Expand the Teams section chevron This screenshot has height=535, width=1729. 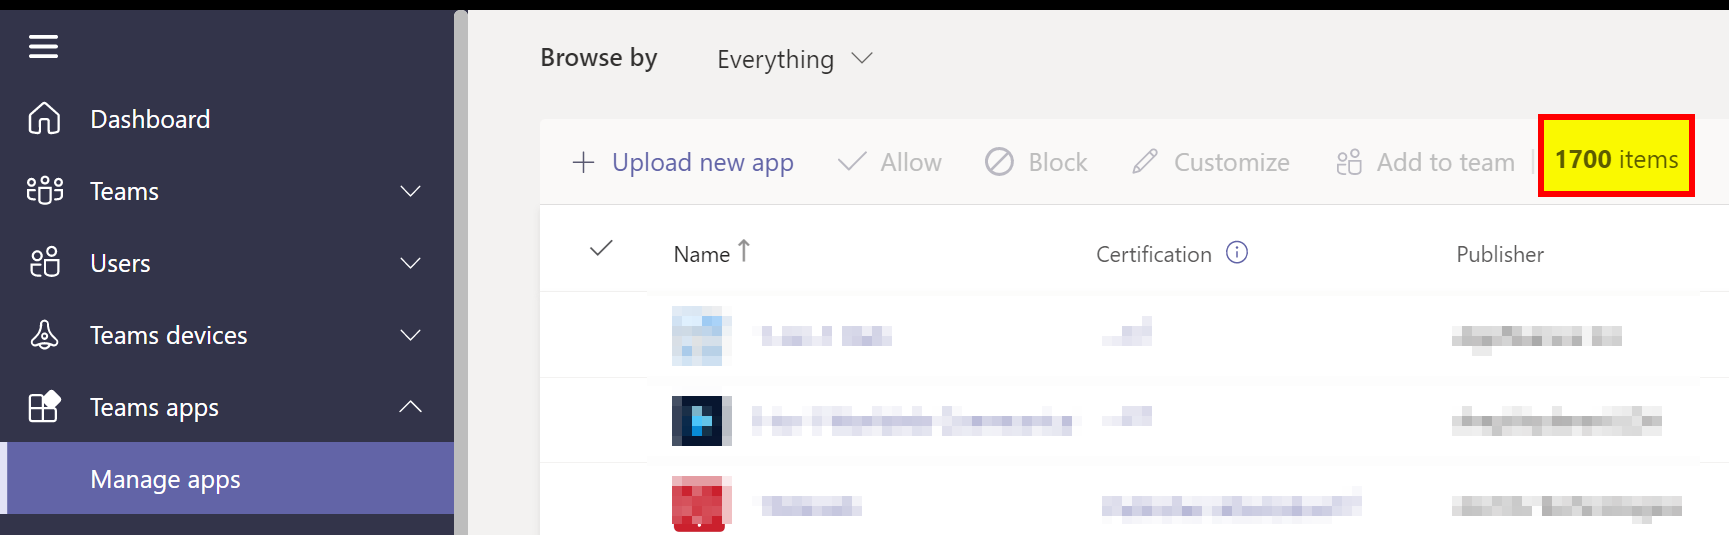click(x=410, y=191)
